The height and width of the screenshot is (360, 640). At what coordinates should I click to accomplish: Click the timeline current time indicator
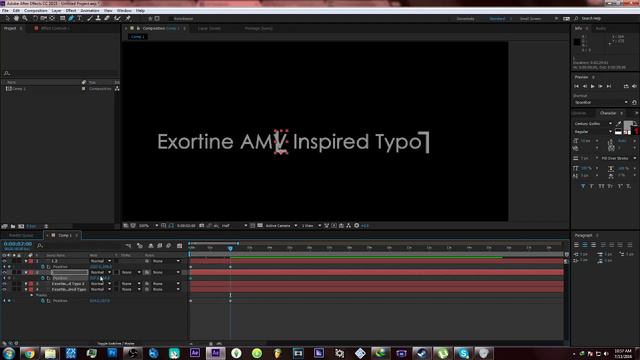230,248
